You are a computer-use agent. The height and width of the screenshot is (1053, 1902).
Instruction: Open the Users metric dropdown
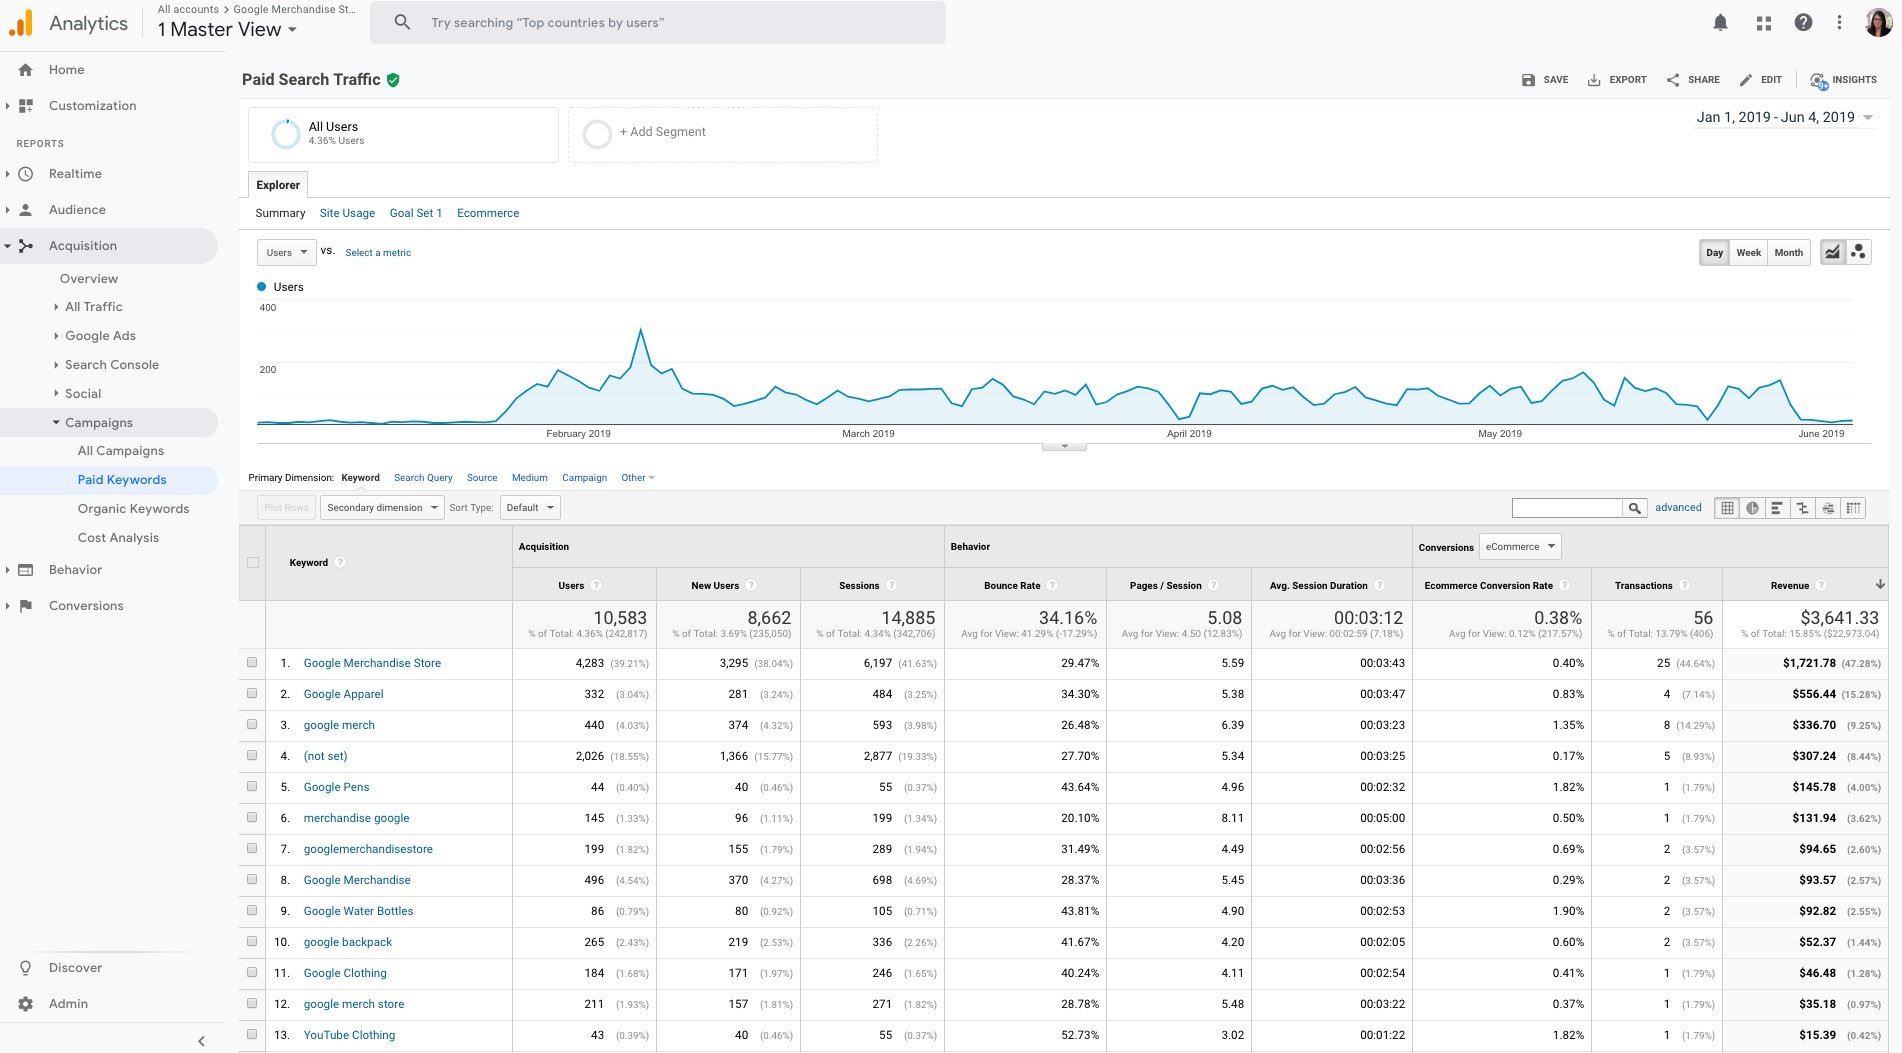point(287,253)
